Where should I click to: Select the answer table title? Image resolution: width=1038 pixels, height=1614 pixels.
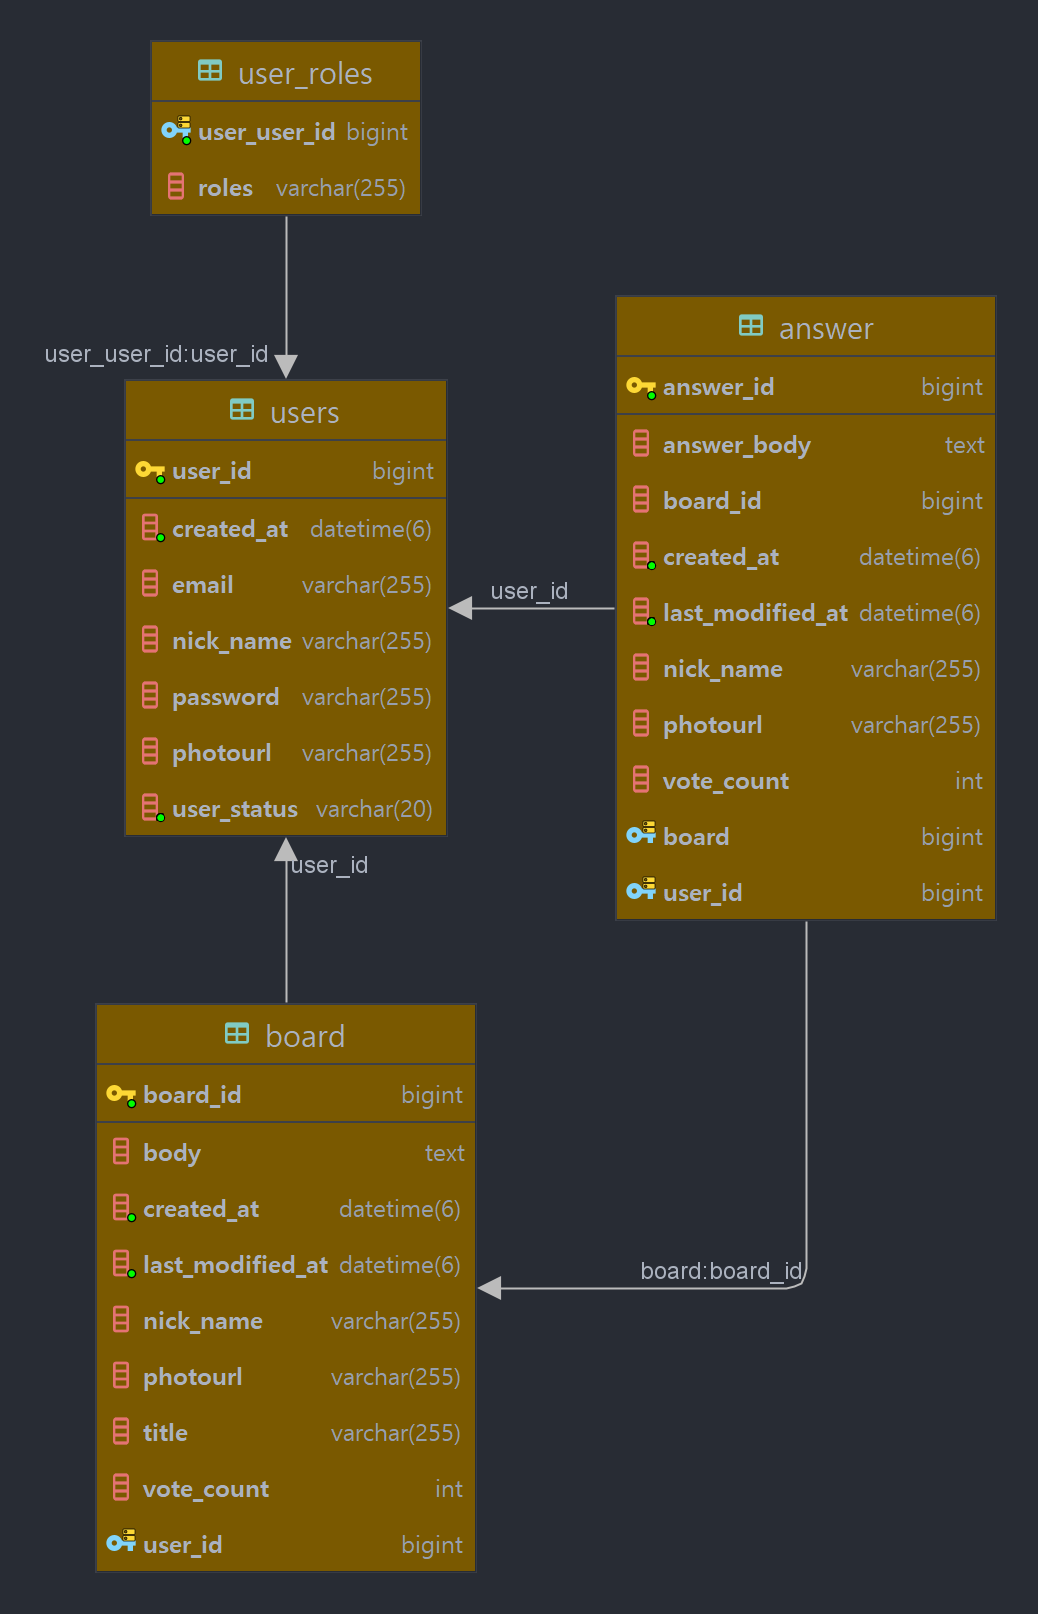click(x=826, y=329)
